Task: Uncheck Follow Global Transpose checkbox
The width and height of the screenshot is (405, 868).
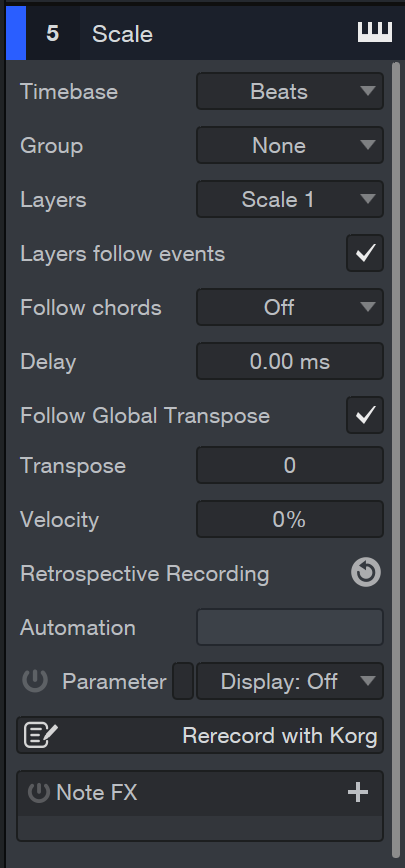Action: [x=365, y=415]
